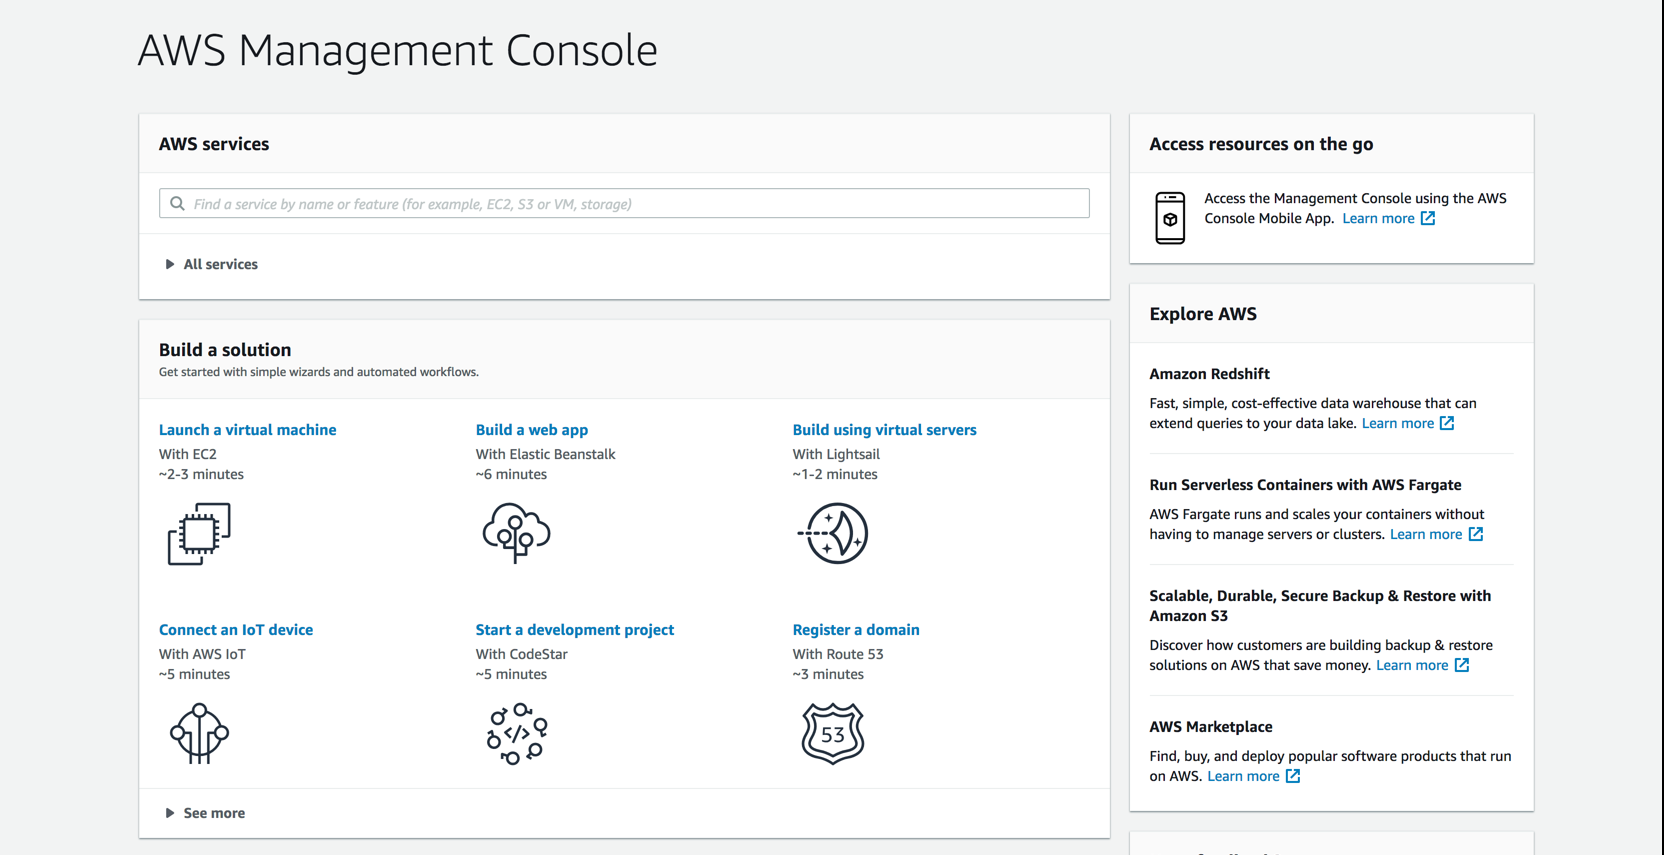
Task: Click external link icon beside Fargate Learn more
Action: point(1475,534)
